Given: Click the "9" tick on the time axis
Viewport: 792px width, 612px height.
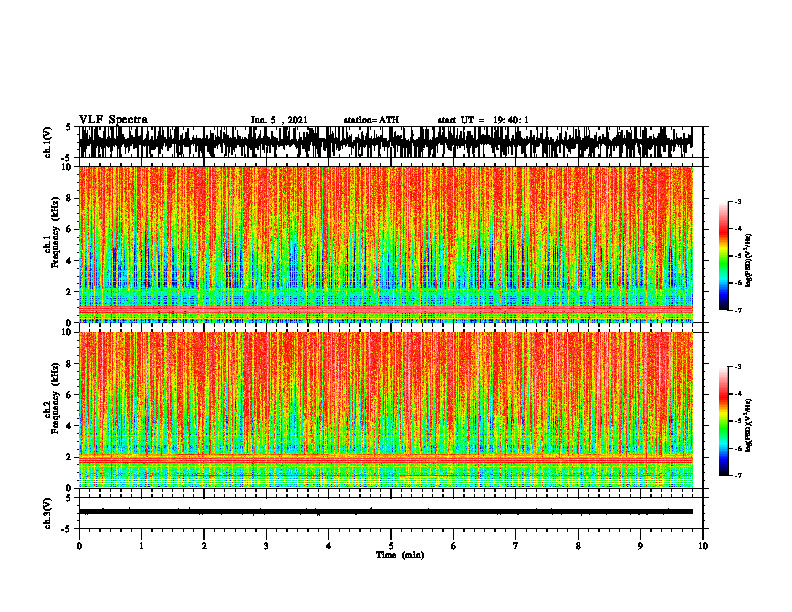Looking at the screenshot, I should (x=640, y=546).
